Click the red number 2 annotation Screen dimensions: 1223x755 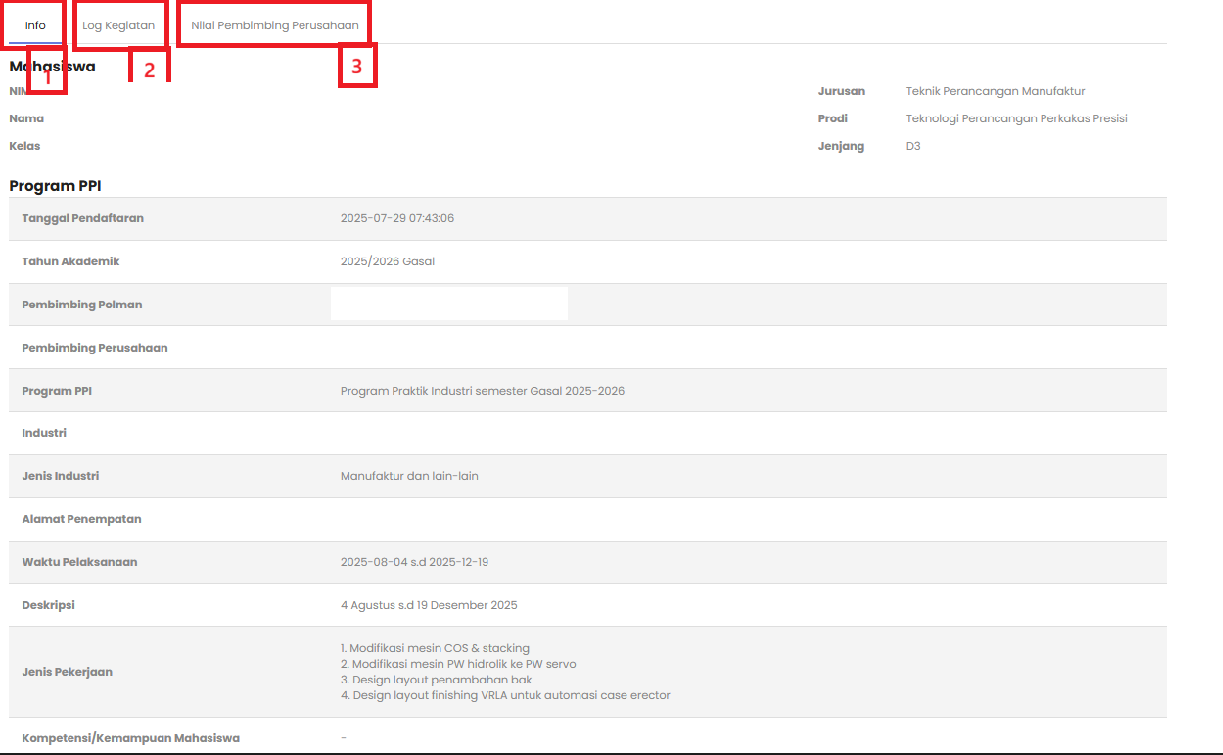[149, 69]
